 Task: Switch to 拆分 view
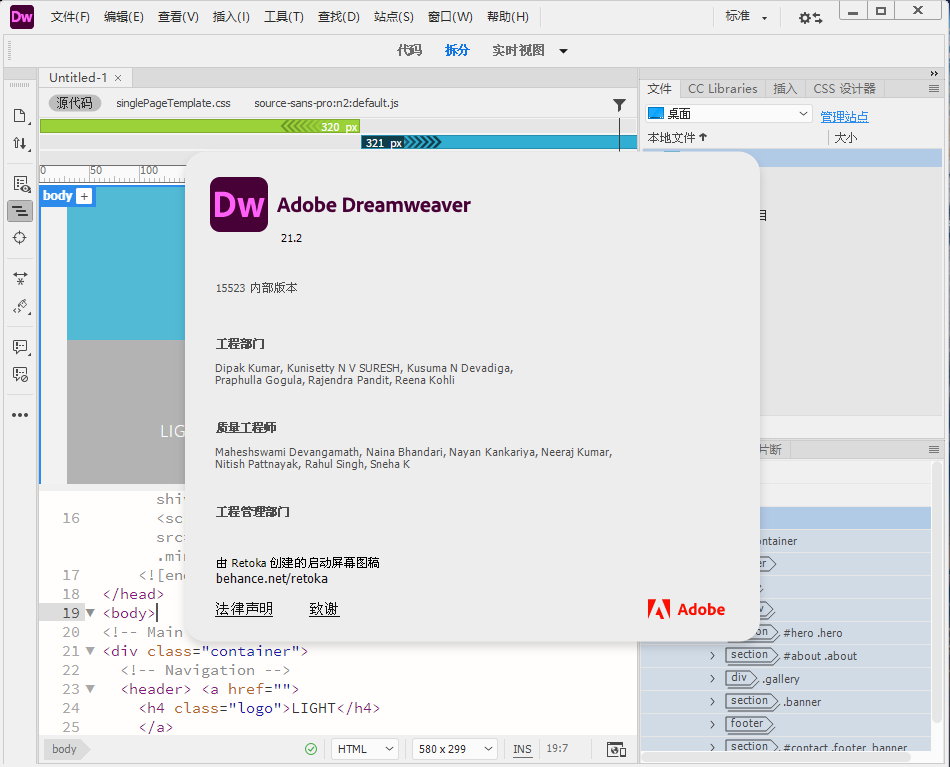coord(457,50)
